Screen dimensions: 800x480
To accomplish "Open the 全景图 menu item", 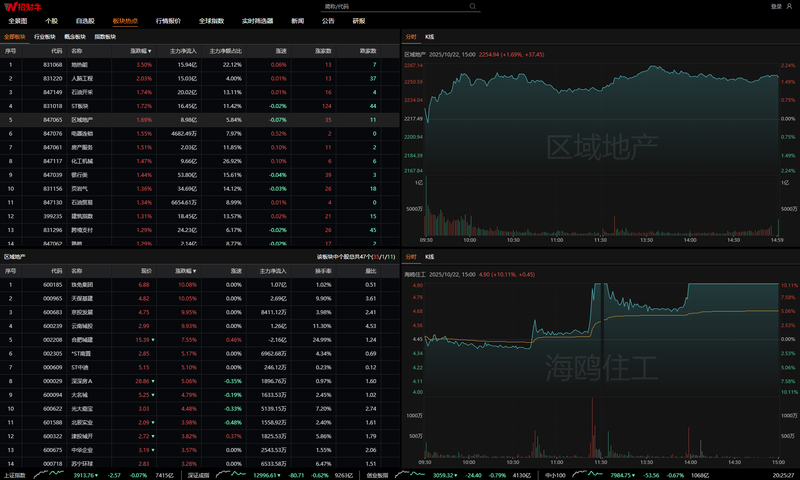I will [18, 21].
